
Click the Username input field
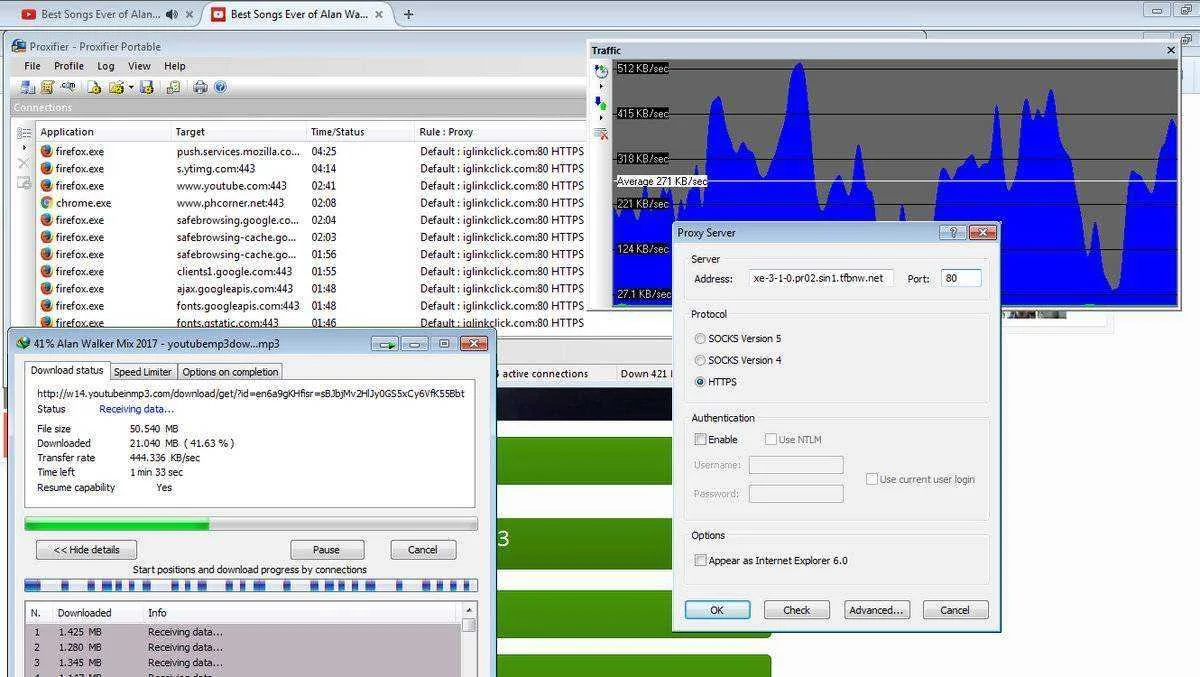(x=796, y=465)
